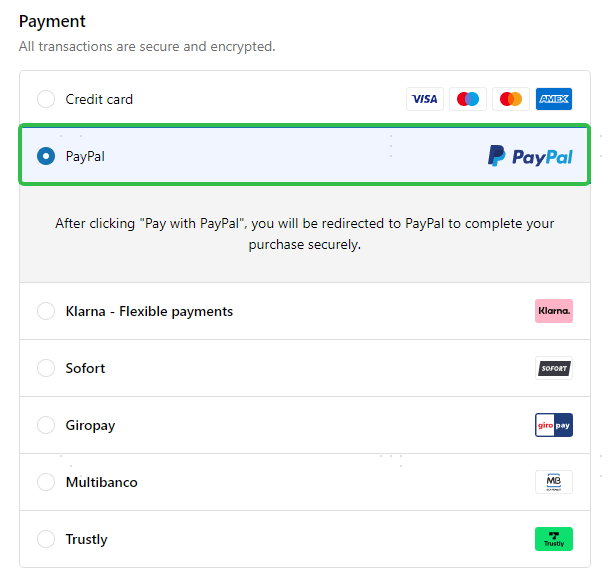Image resolution: width=612 pixels, height=579 pixels.
Task: Choose the Klarna radio button
Action: pos(46,311)
